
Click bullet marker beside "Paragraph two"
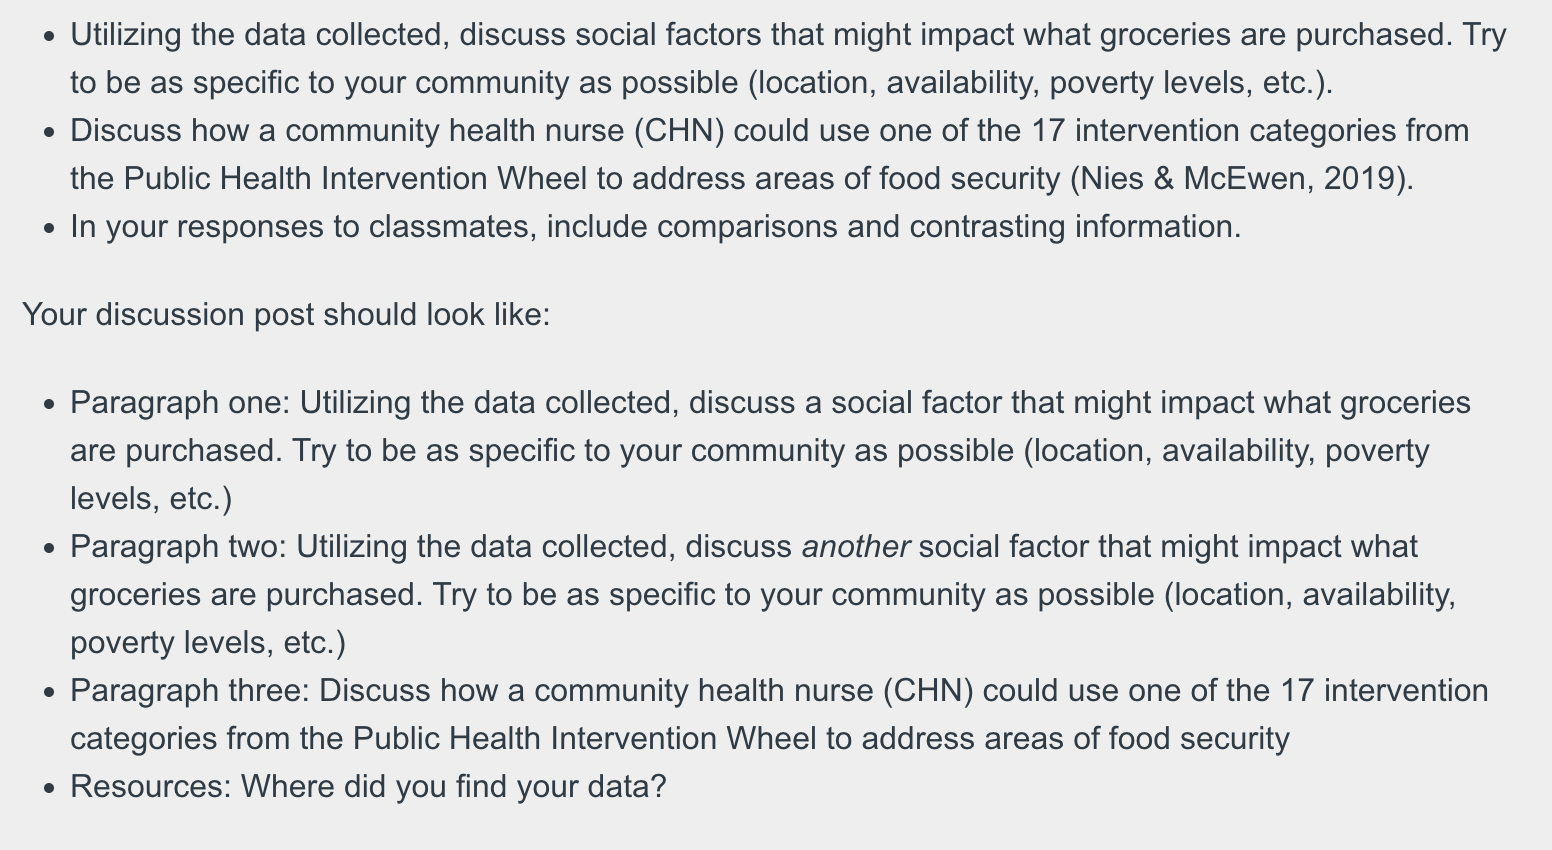tap(49, 549)
